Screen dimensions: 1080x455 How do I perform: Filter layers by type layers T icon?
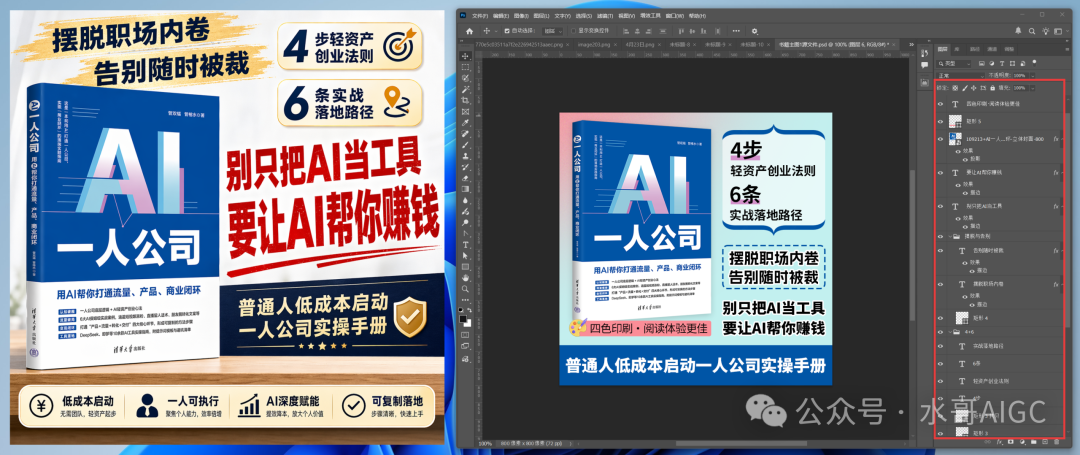click(x=1001, y=63)
